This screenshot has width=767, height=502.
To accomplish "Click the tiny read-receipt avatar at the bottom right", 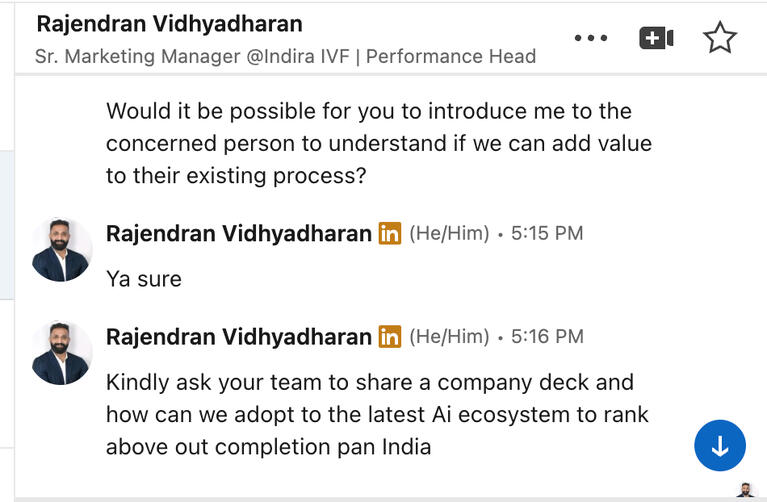I will [745, 490].
